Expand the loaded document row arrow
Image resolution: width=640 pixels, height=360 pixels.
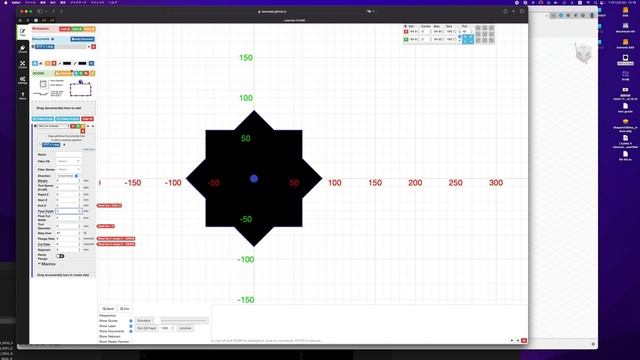click(33, 47)
